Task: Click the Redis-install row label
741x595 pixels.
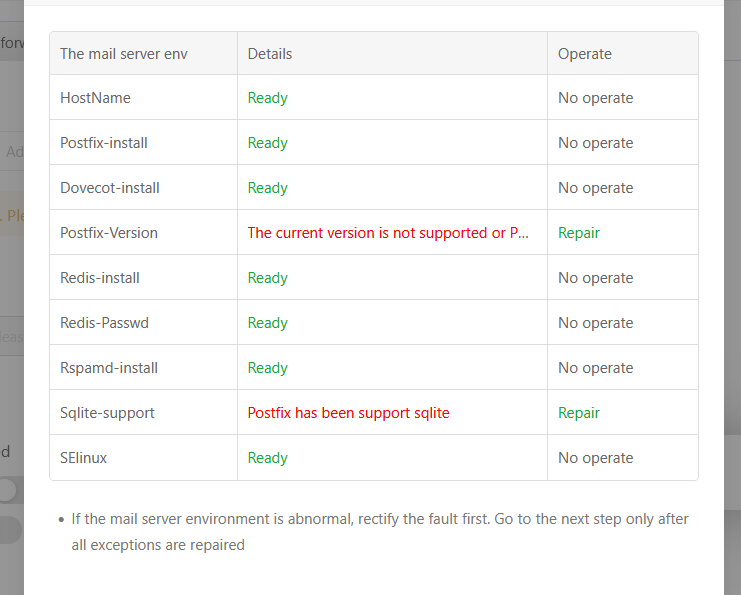Action: click(x=100, y=278)
